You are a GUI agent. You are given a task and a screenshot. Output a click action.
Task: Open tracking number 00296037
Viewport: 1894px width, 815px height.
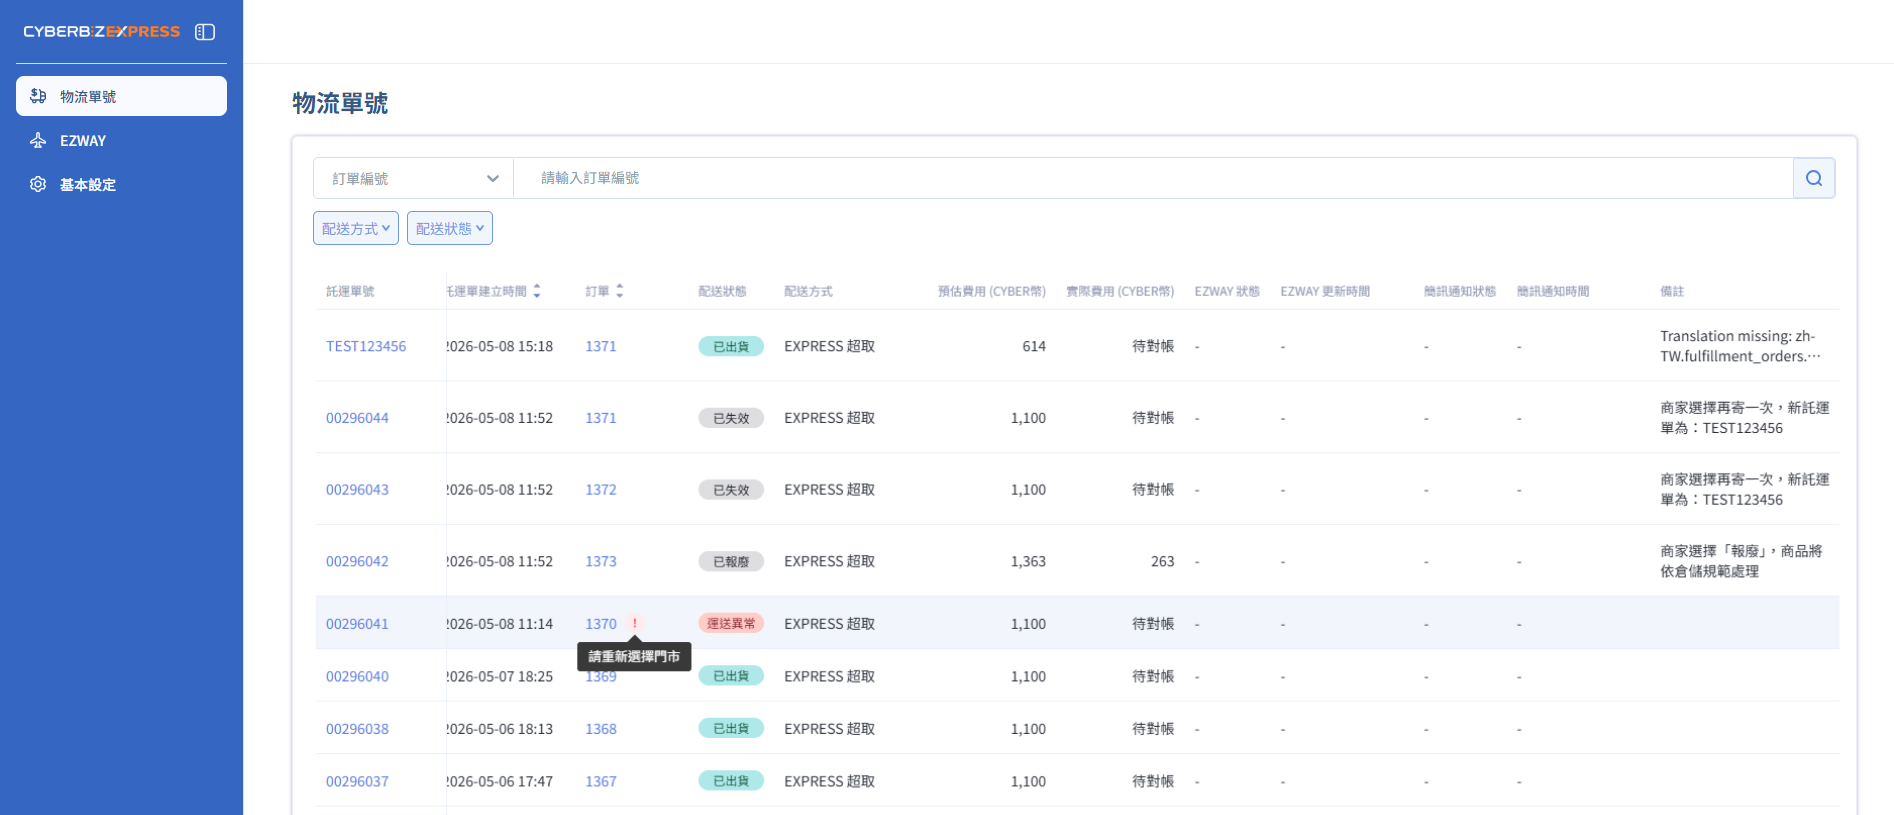click(357, 782)
